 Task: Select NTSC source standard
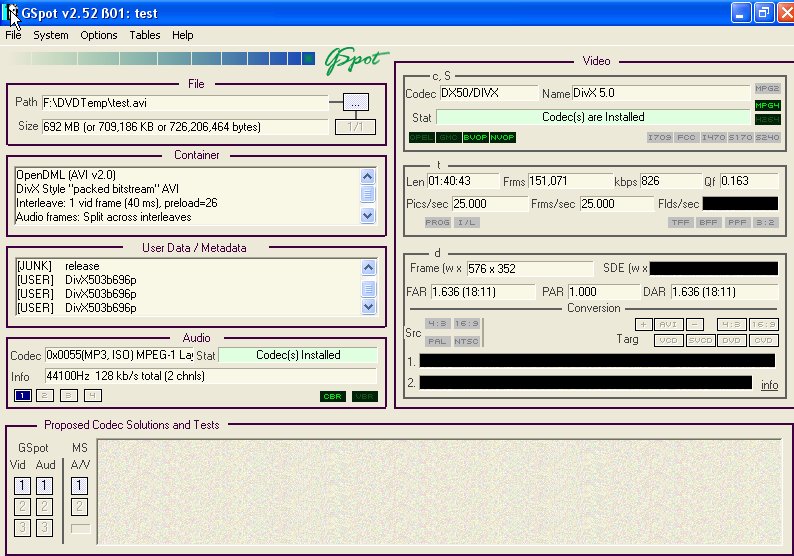click(466, 341)
